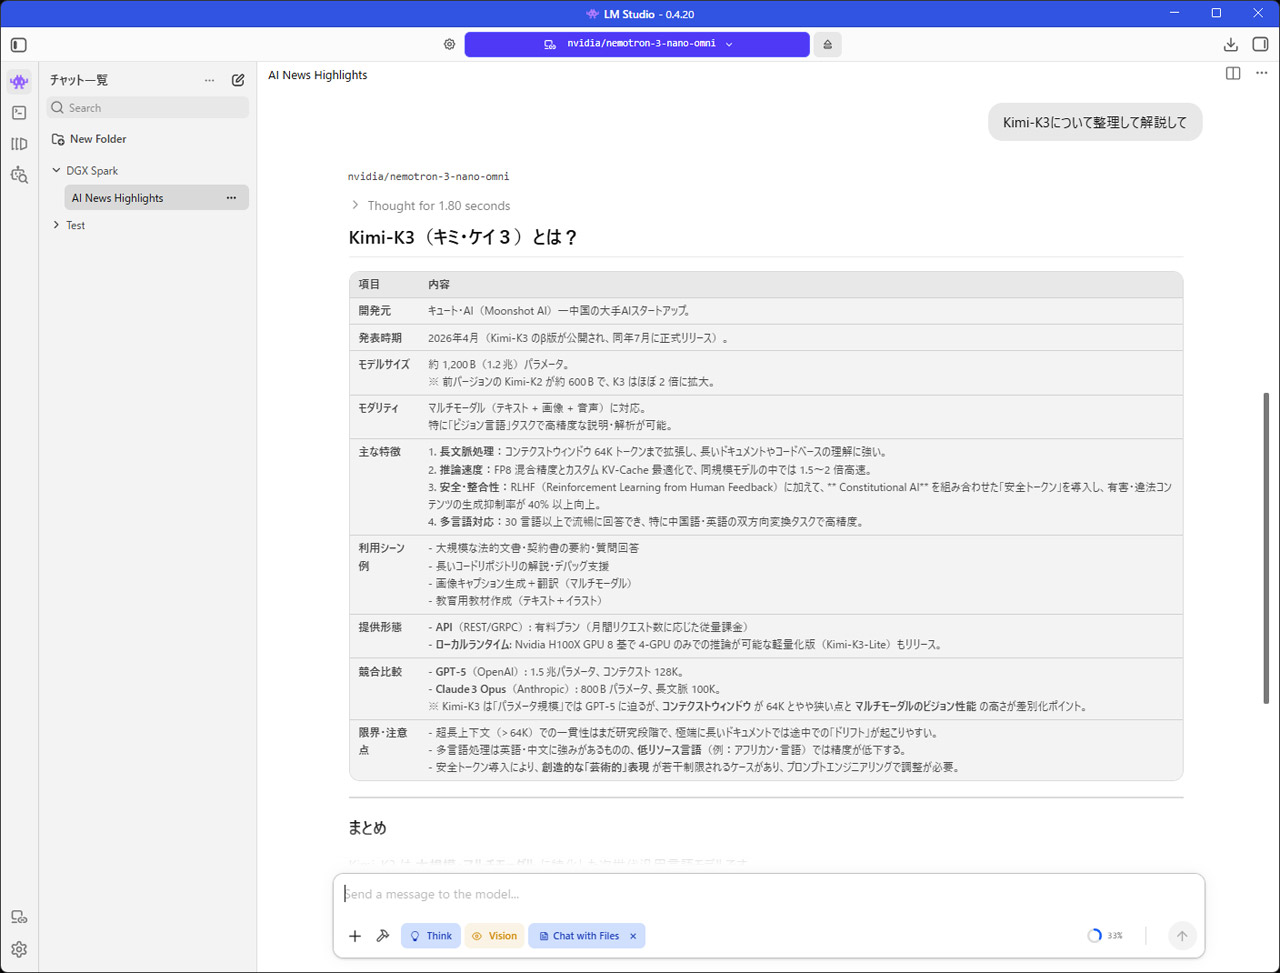Click the チャット一覧 panel title
Screen dimensions: 1280x973
coord(79,80)
